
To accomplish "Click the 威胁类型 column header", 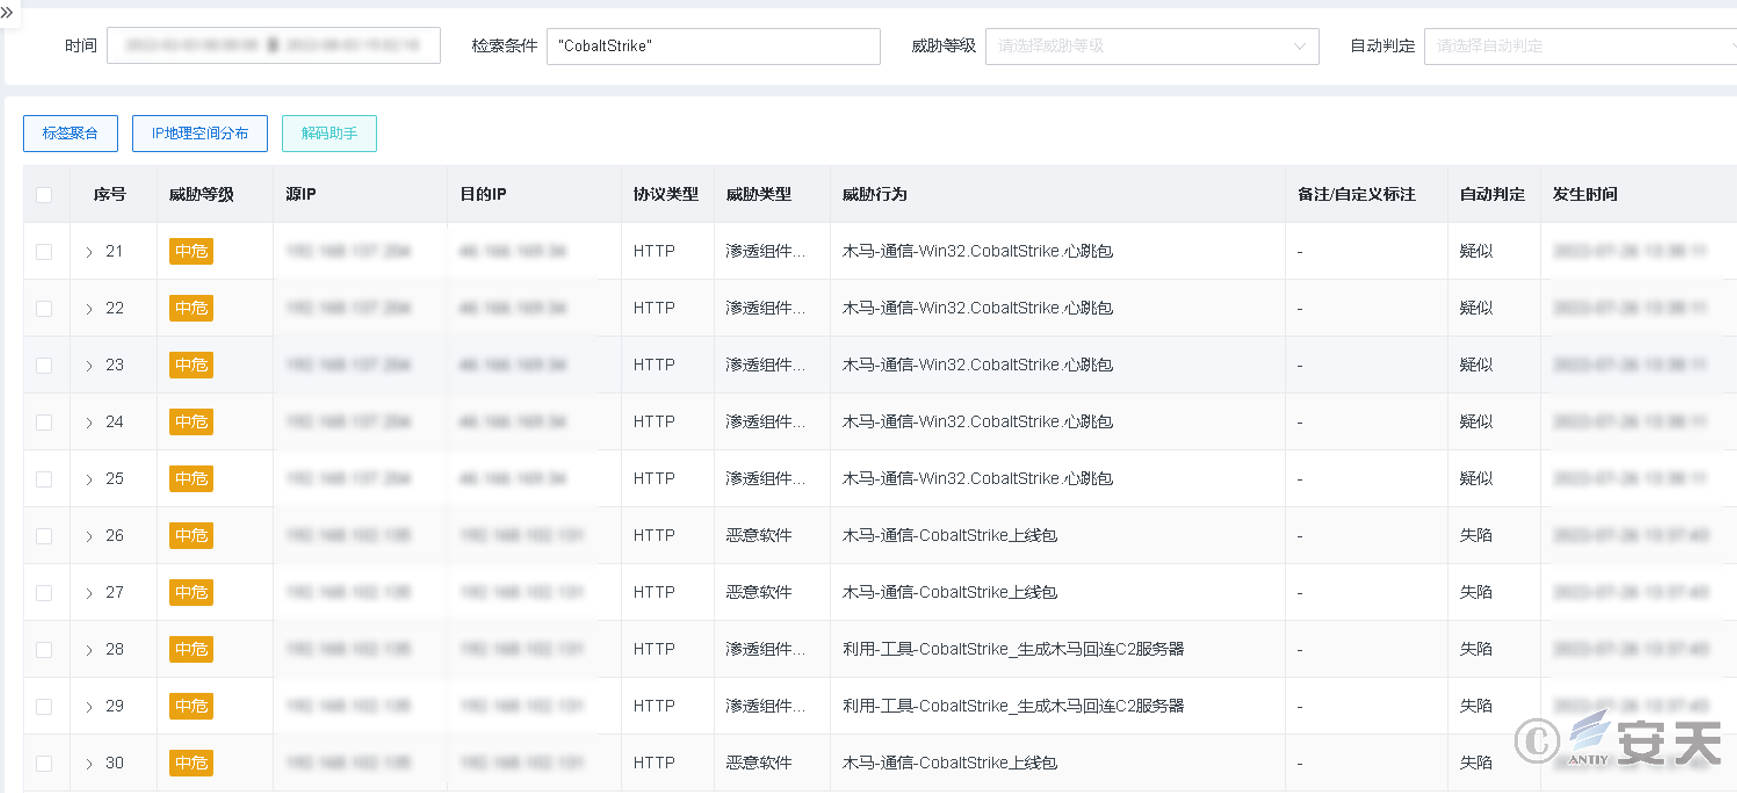I will pos(759,194).
